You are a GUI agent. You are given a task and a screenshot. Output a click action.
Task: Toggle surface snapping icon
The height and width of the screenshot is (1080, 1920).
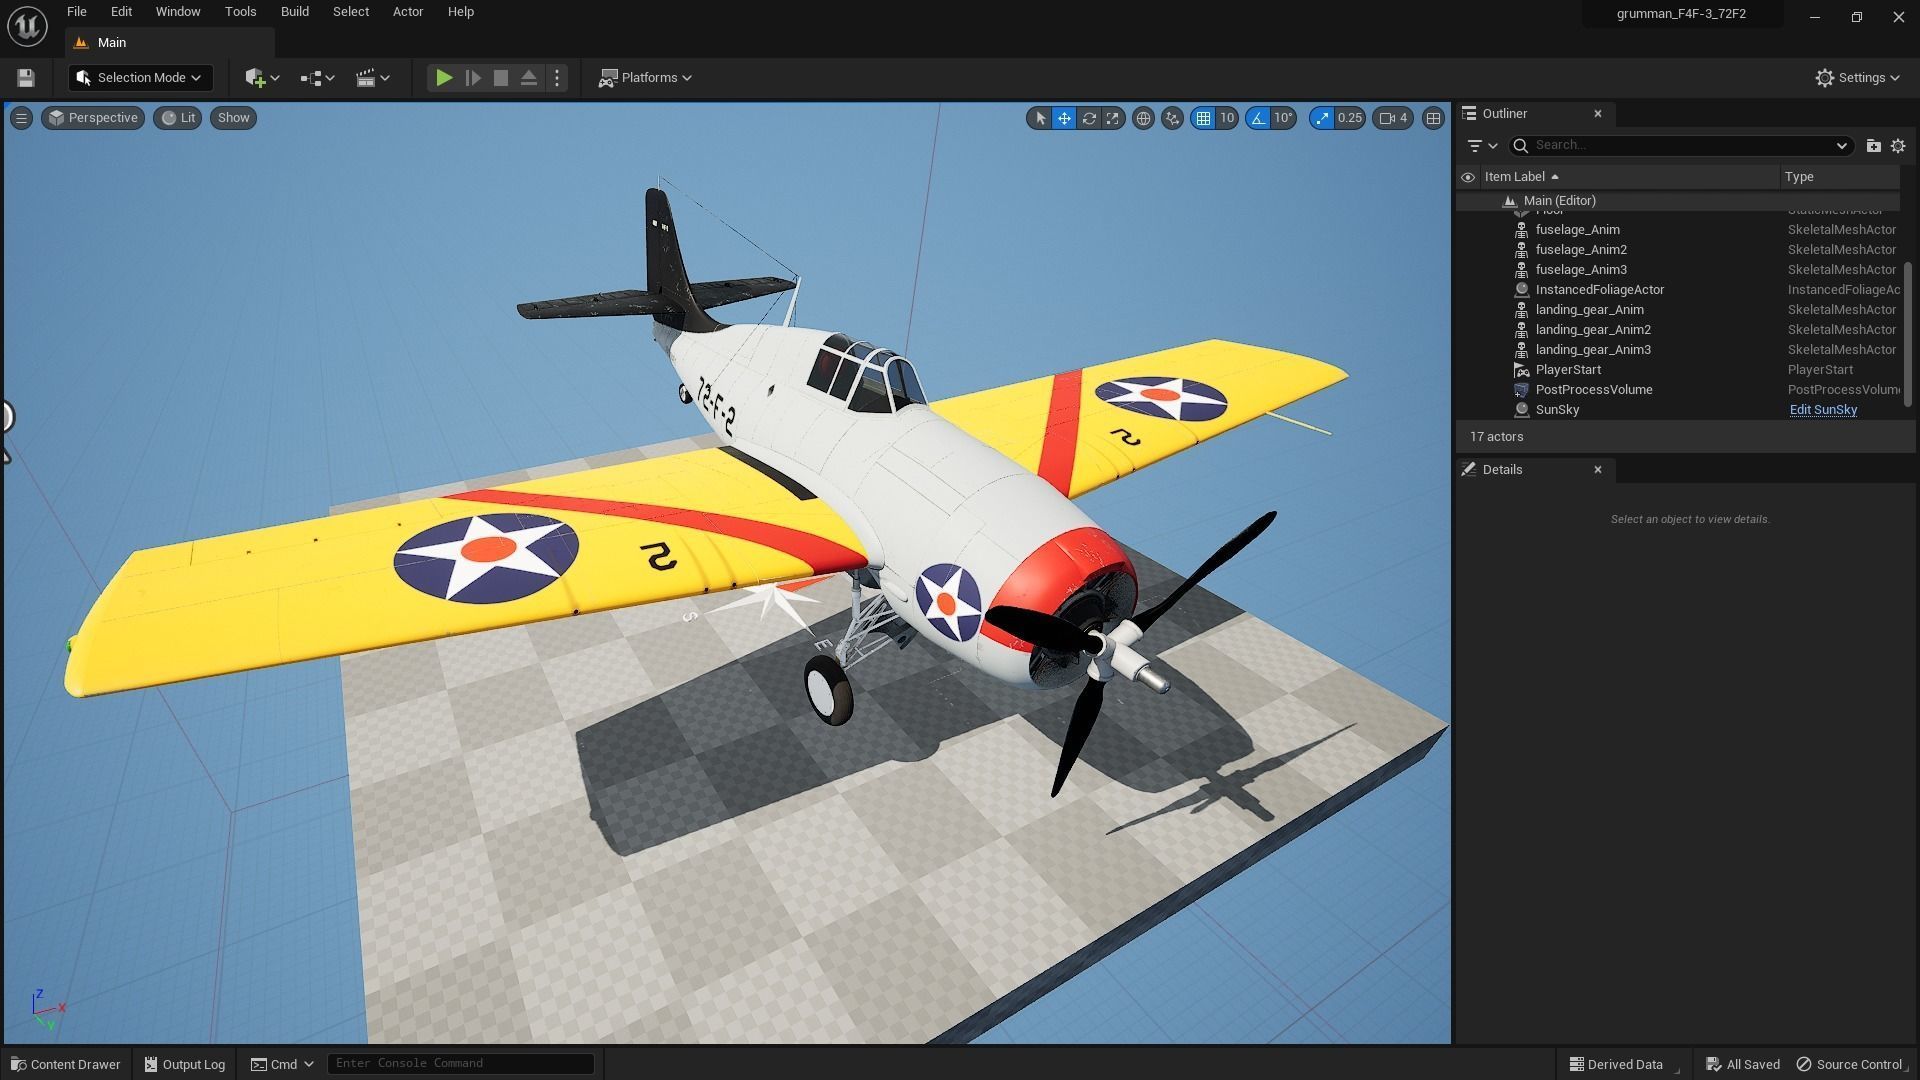pyautogui.click(x=1172, y=119)
